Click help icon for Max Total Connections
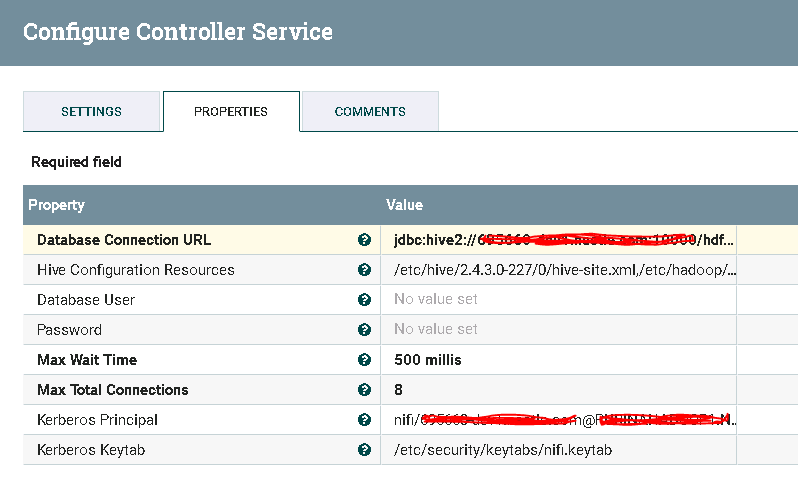 [365, 390]
